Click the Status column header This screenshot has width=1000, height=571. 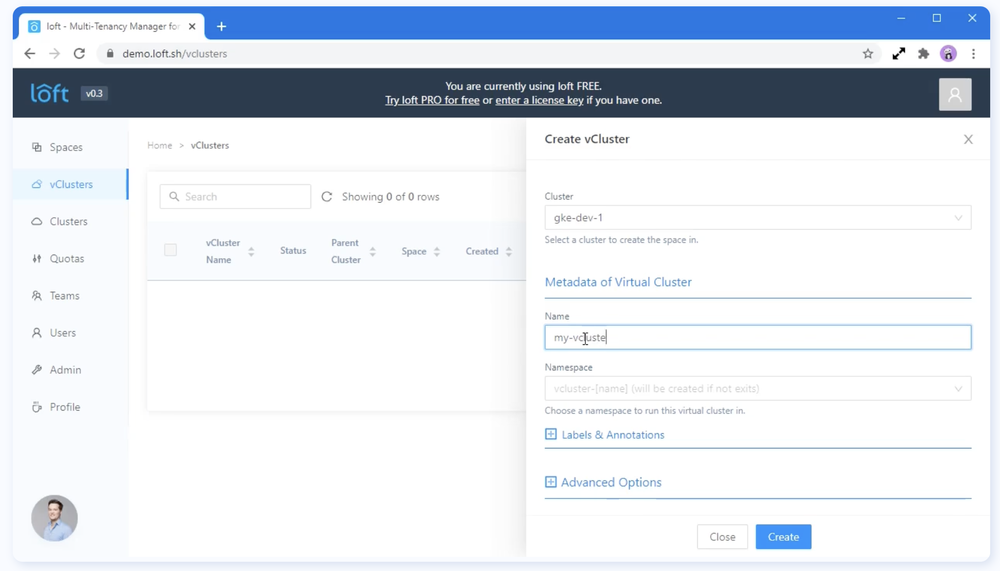pos(293,251)
